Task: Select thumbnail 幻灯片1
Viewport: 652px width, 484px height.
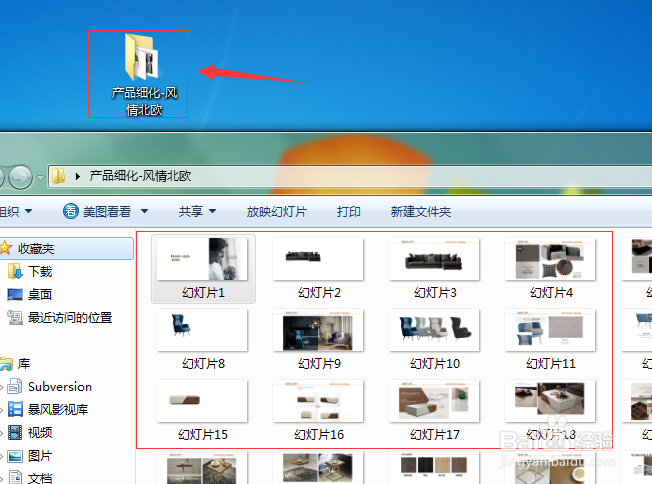Action: pos(202,259)
